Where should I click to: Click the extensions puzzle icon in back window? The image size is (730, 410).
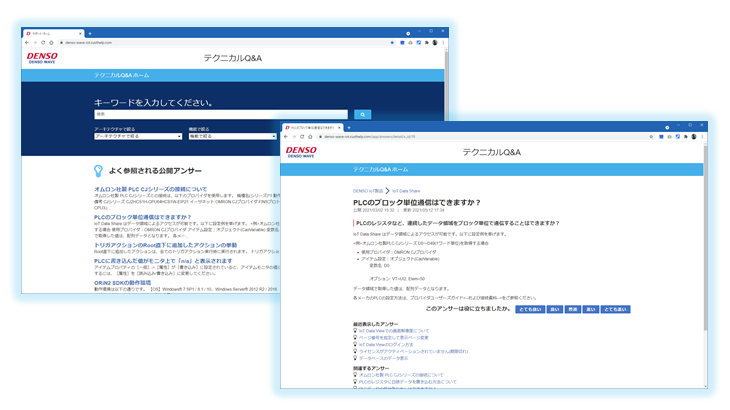click(426, 43)
